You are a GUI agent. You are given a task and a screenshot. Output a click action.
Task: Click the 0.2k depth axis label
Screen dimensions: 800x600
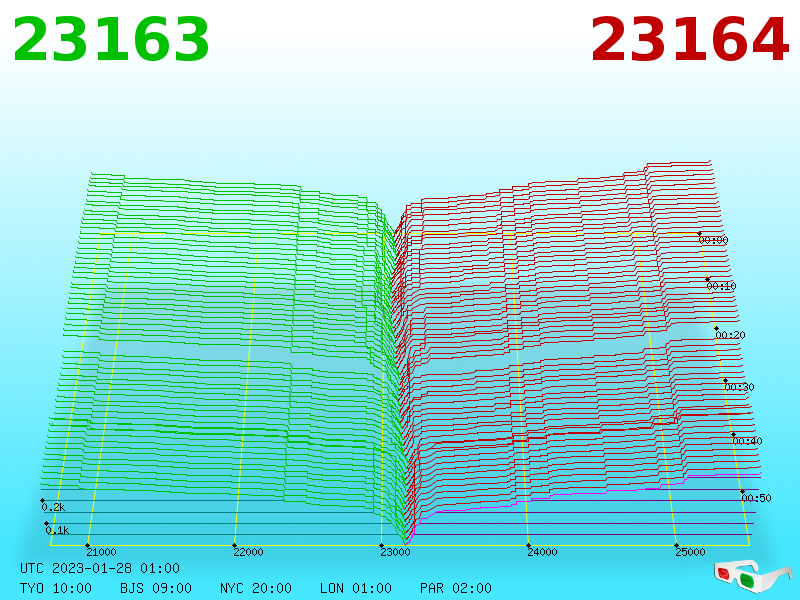tap(53, 507)
